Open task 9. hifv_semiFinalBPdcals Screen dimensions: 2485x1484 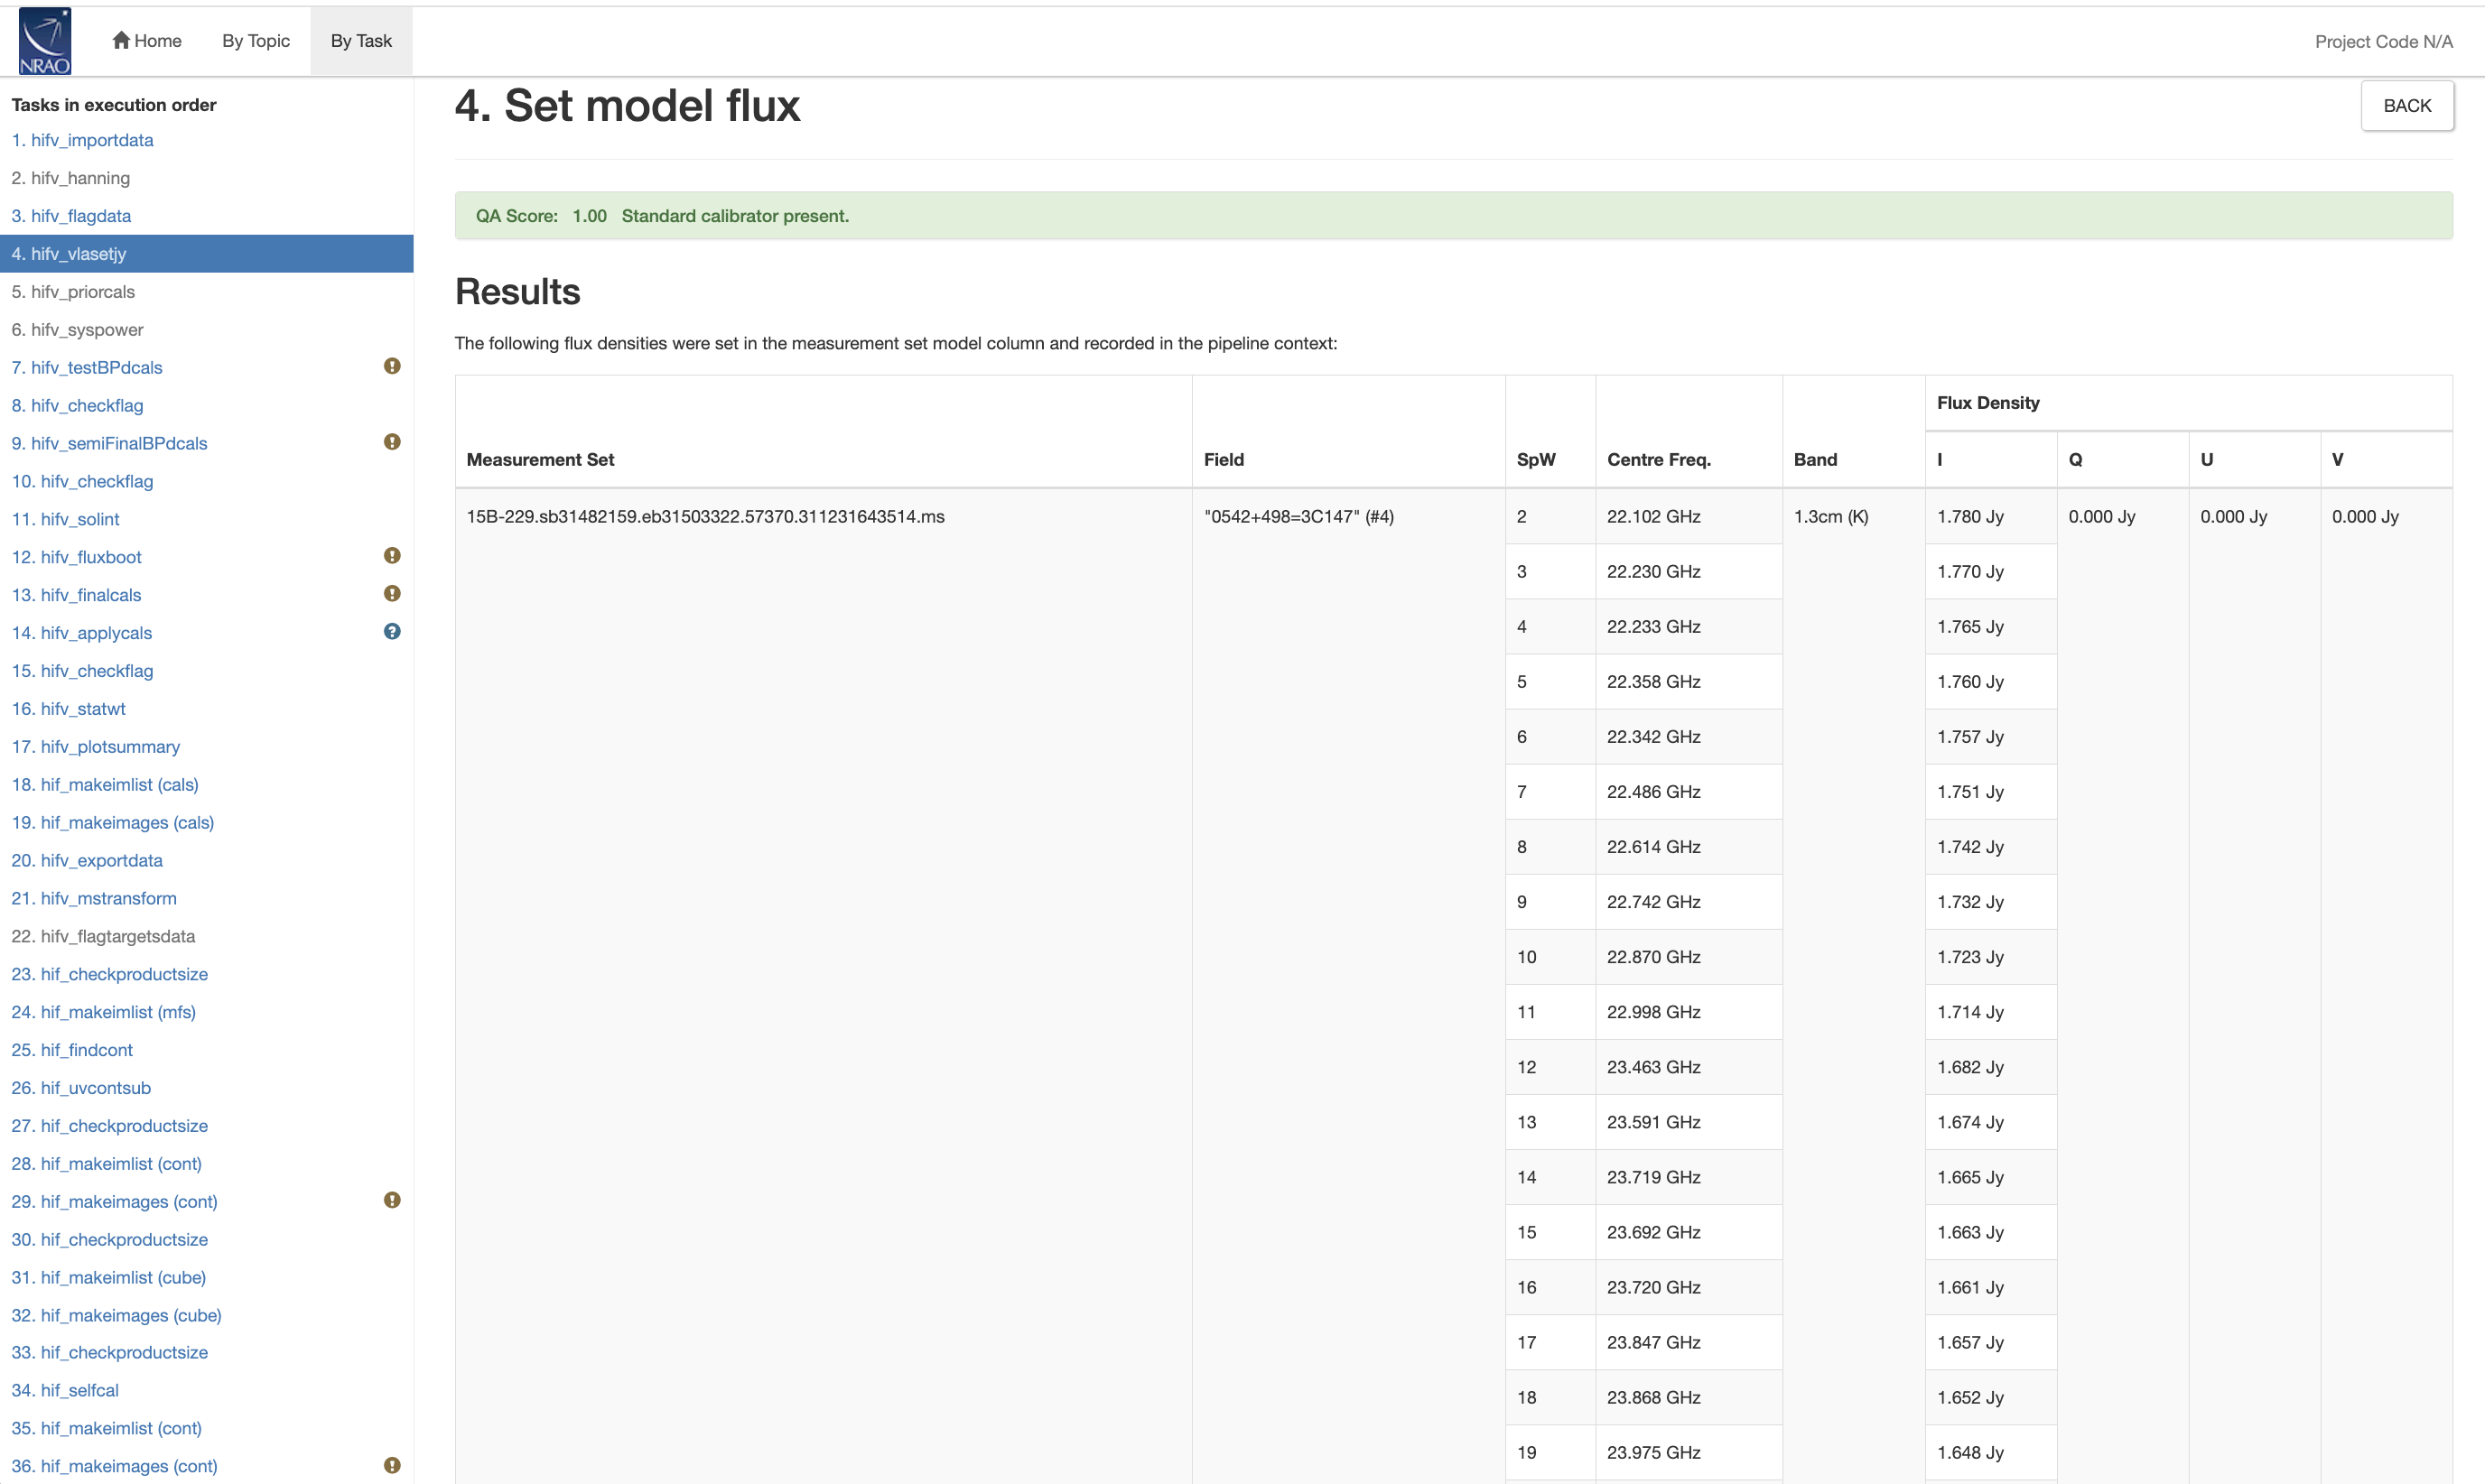(x=109, y=444)
